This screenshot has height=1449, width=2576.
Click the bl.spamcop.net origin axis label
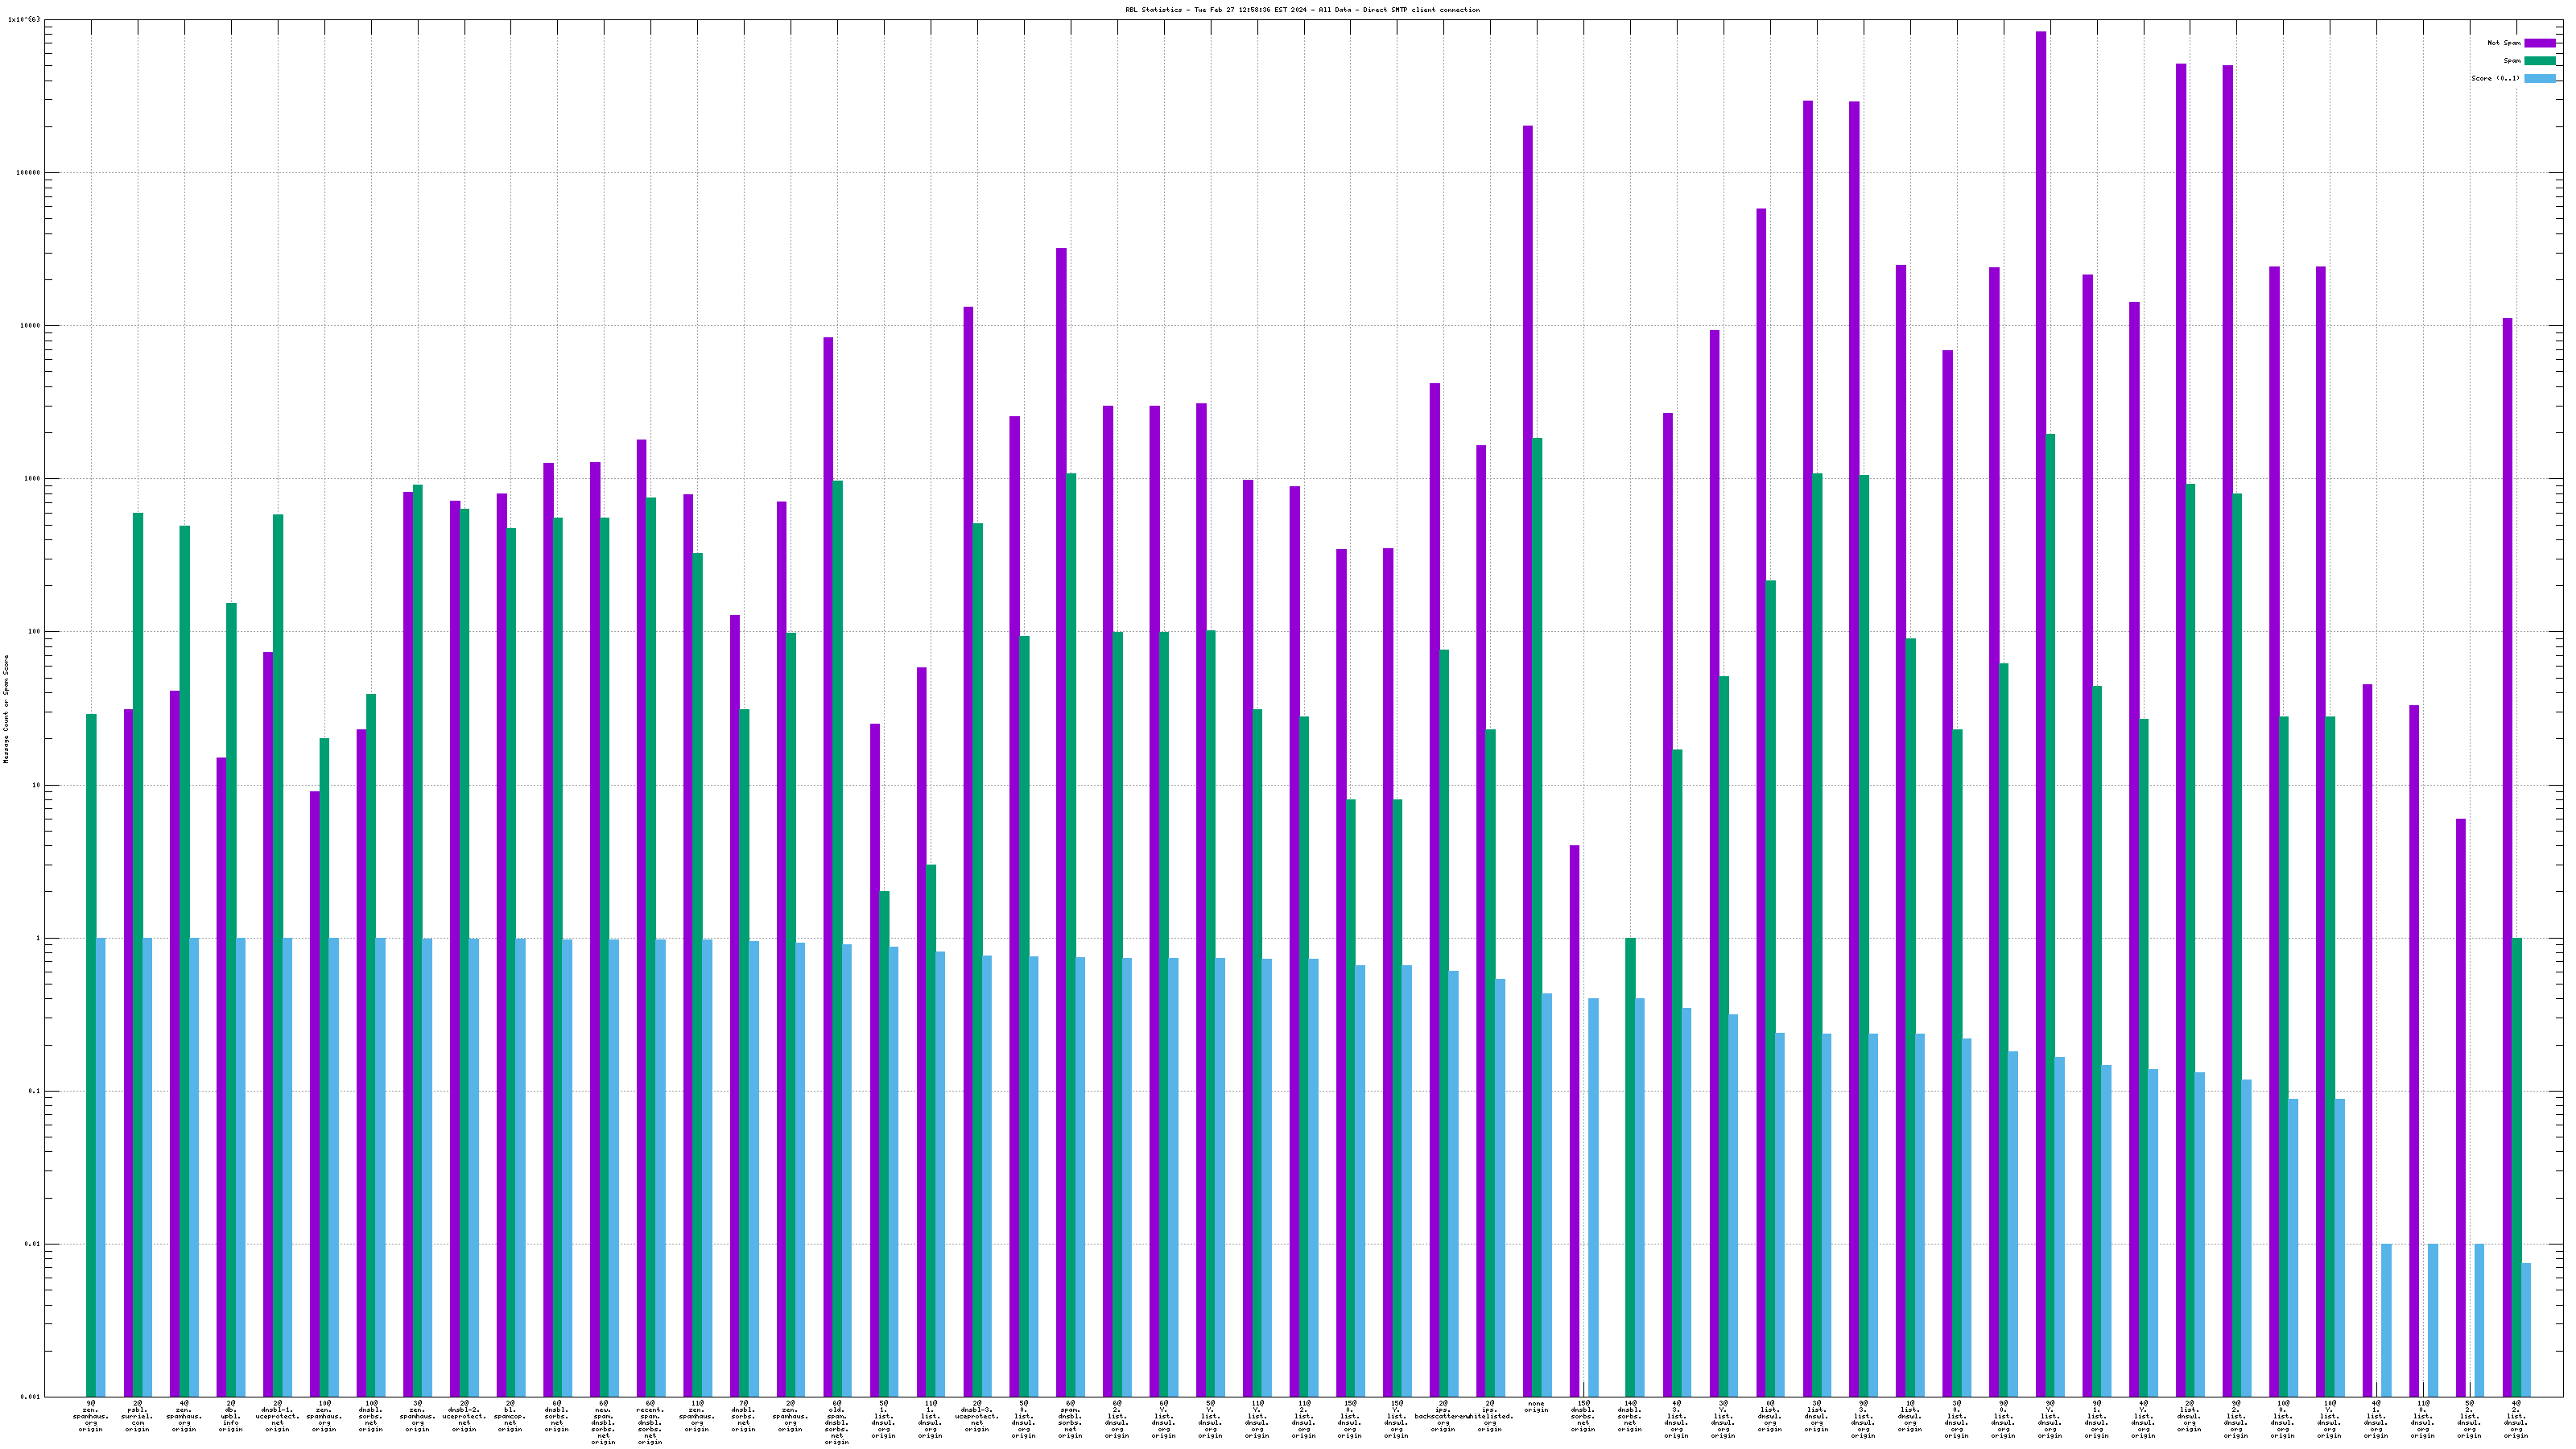click(x=510, y=1416)
